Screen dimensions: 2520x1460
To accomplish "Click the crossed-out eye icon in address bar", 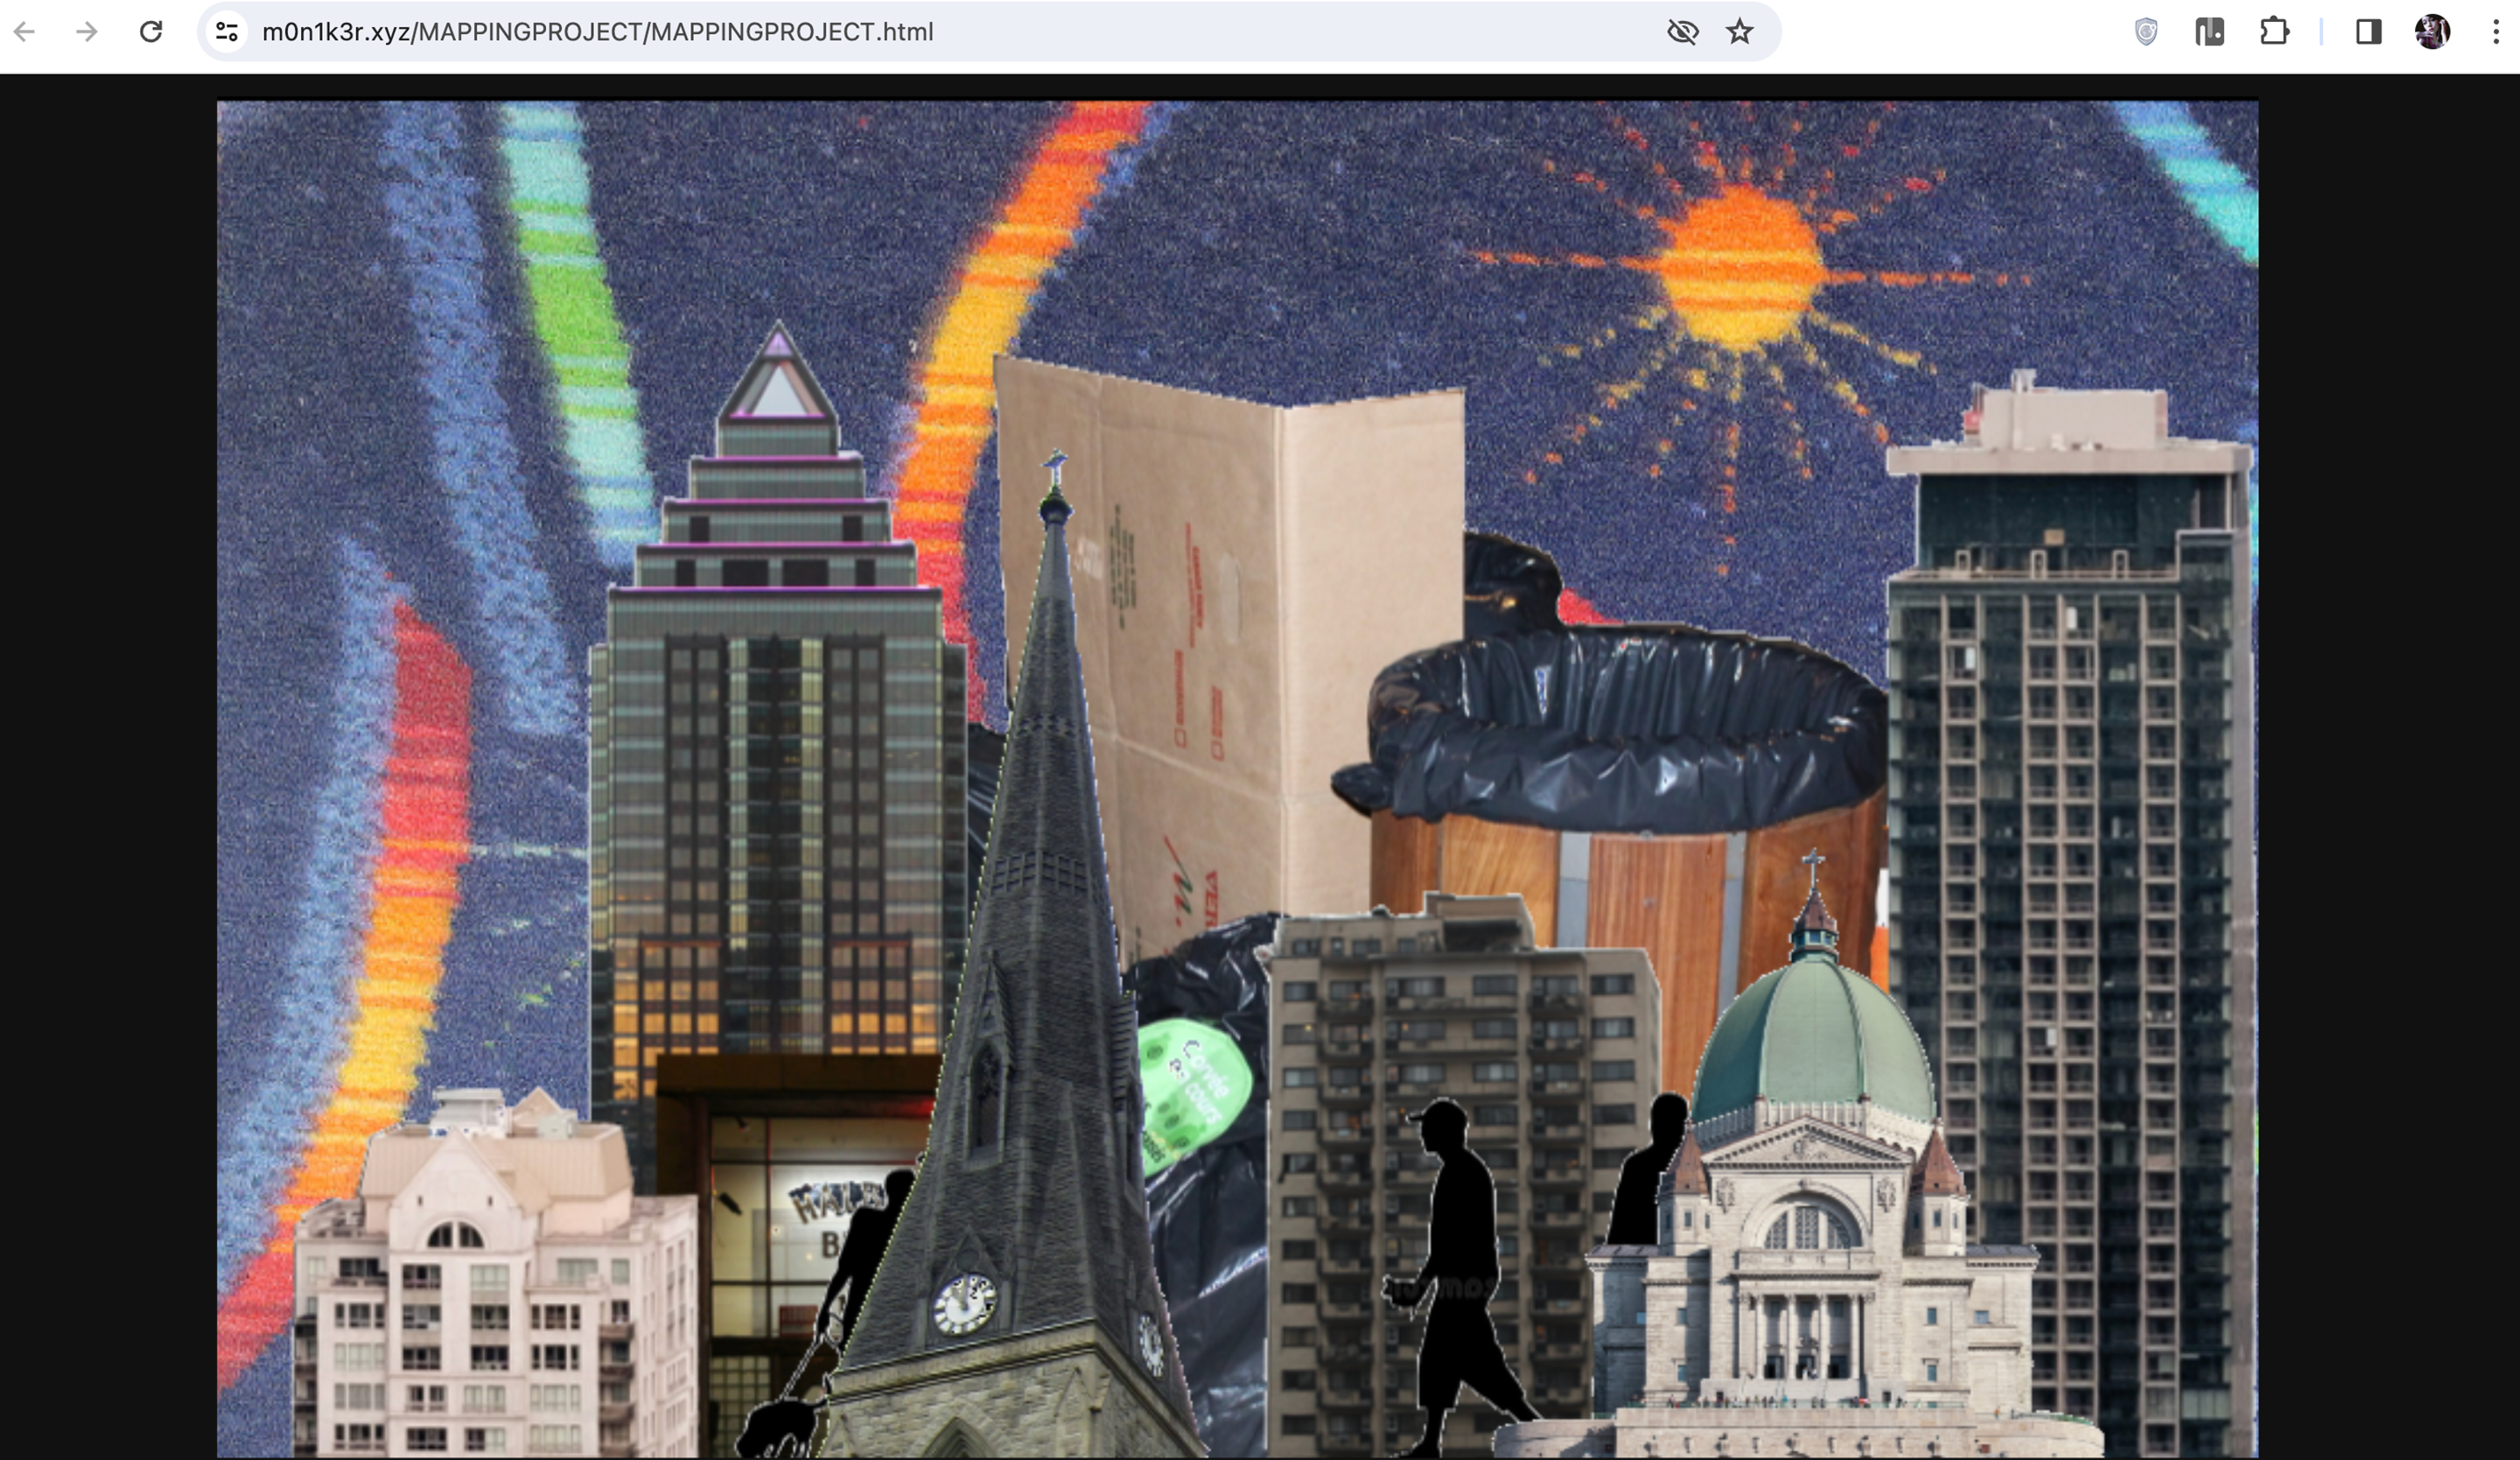I will (1683, 32).
